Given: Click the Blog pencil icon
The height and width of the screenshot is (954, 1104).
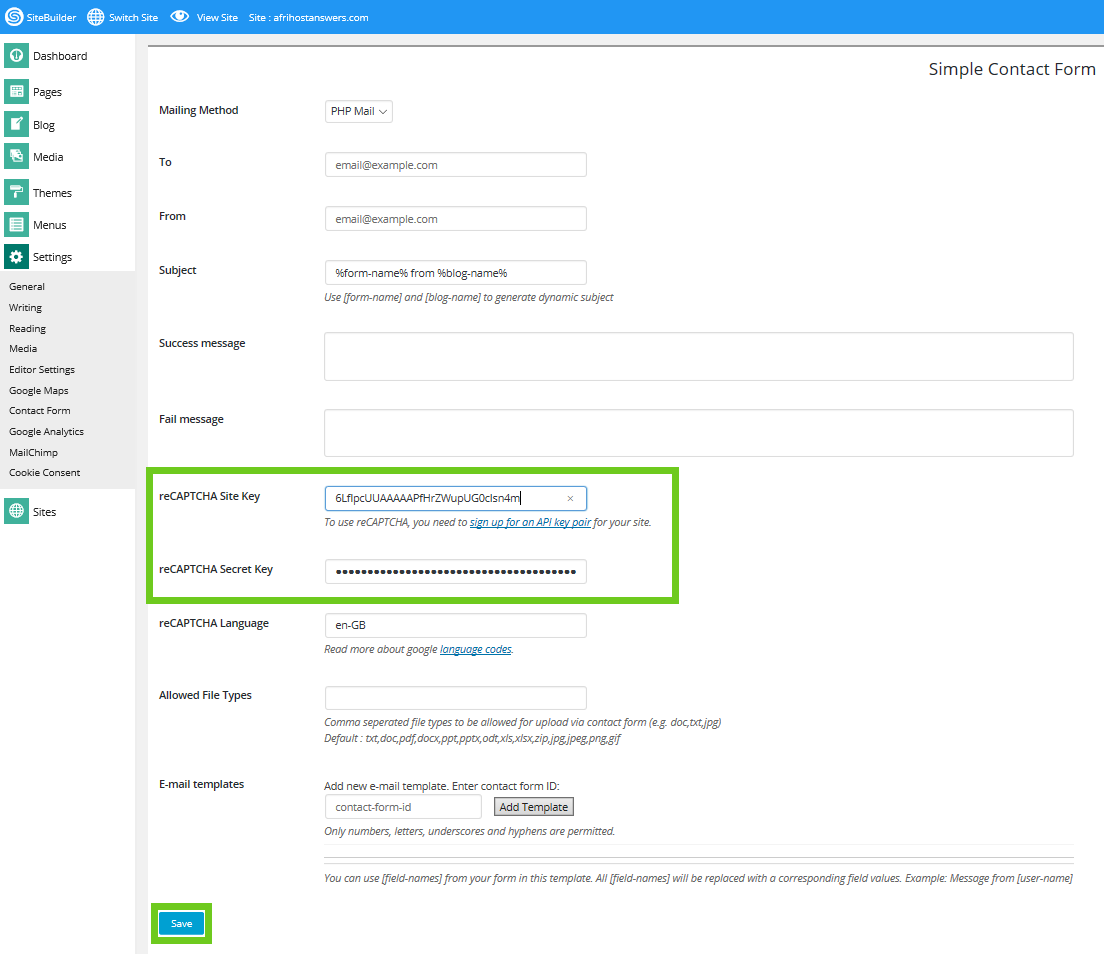Looking at the screenshot, I should [16, 124].
